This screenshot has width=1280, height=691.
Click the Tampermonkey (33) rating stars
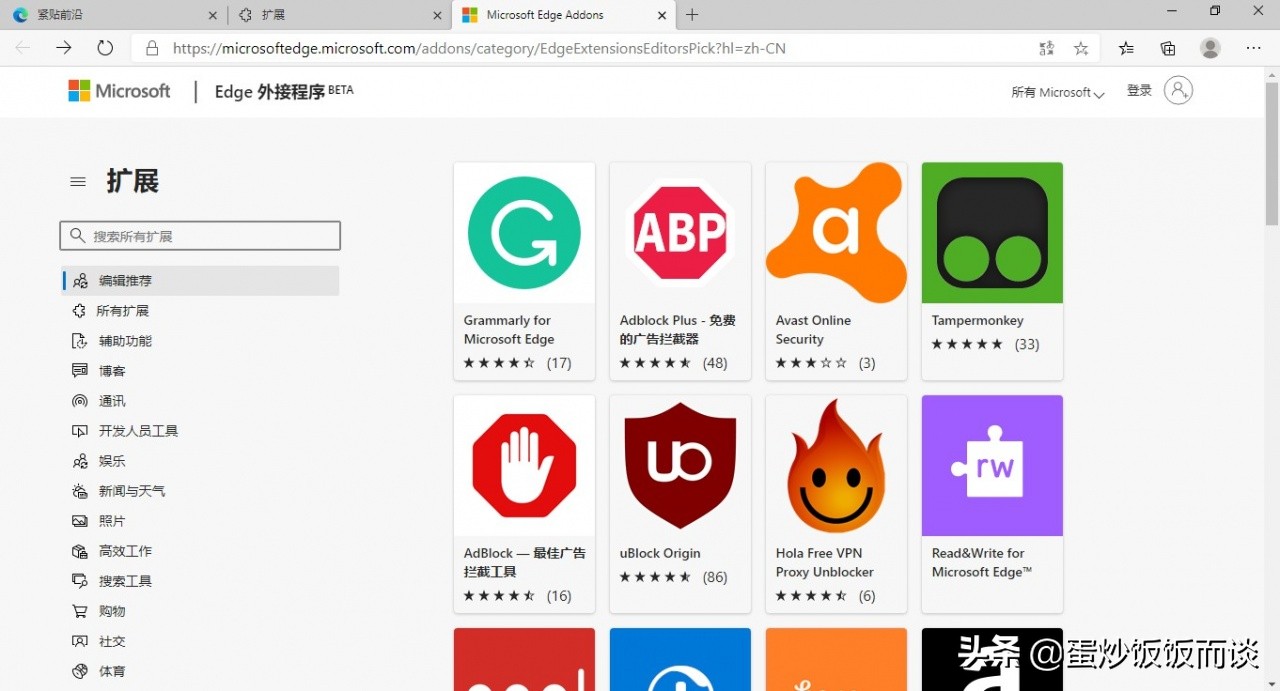tap(967, 344)
